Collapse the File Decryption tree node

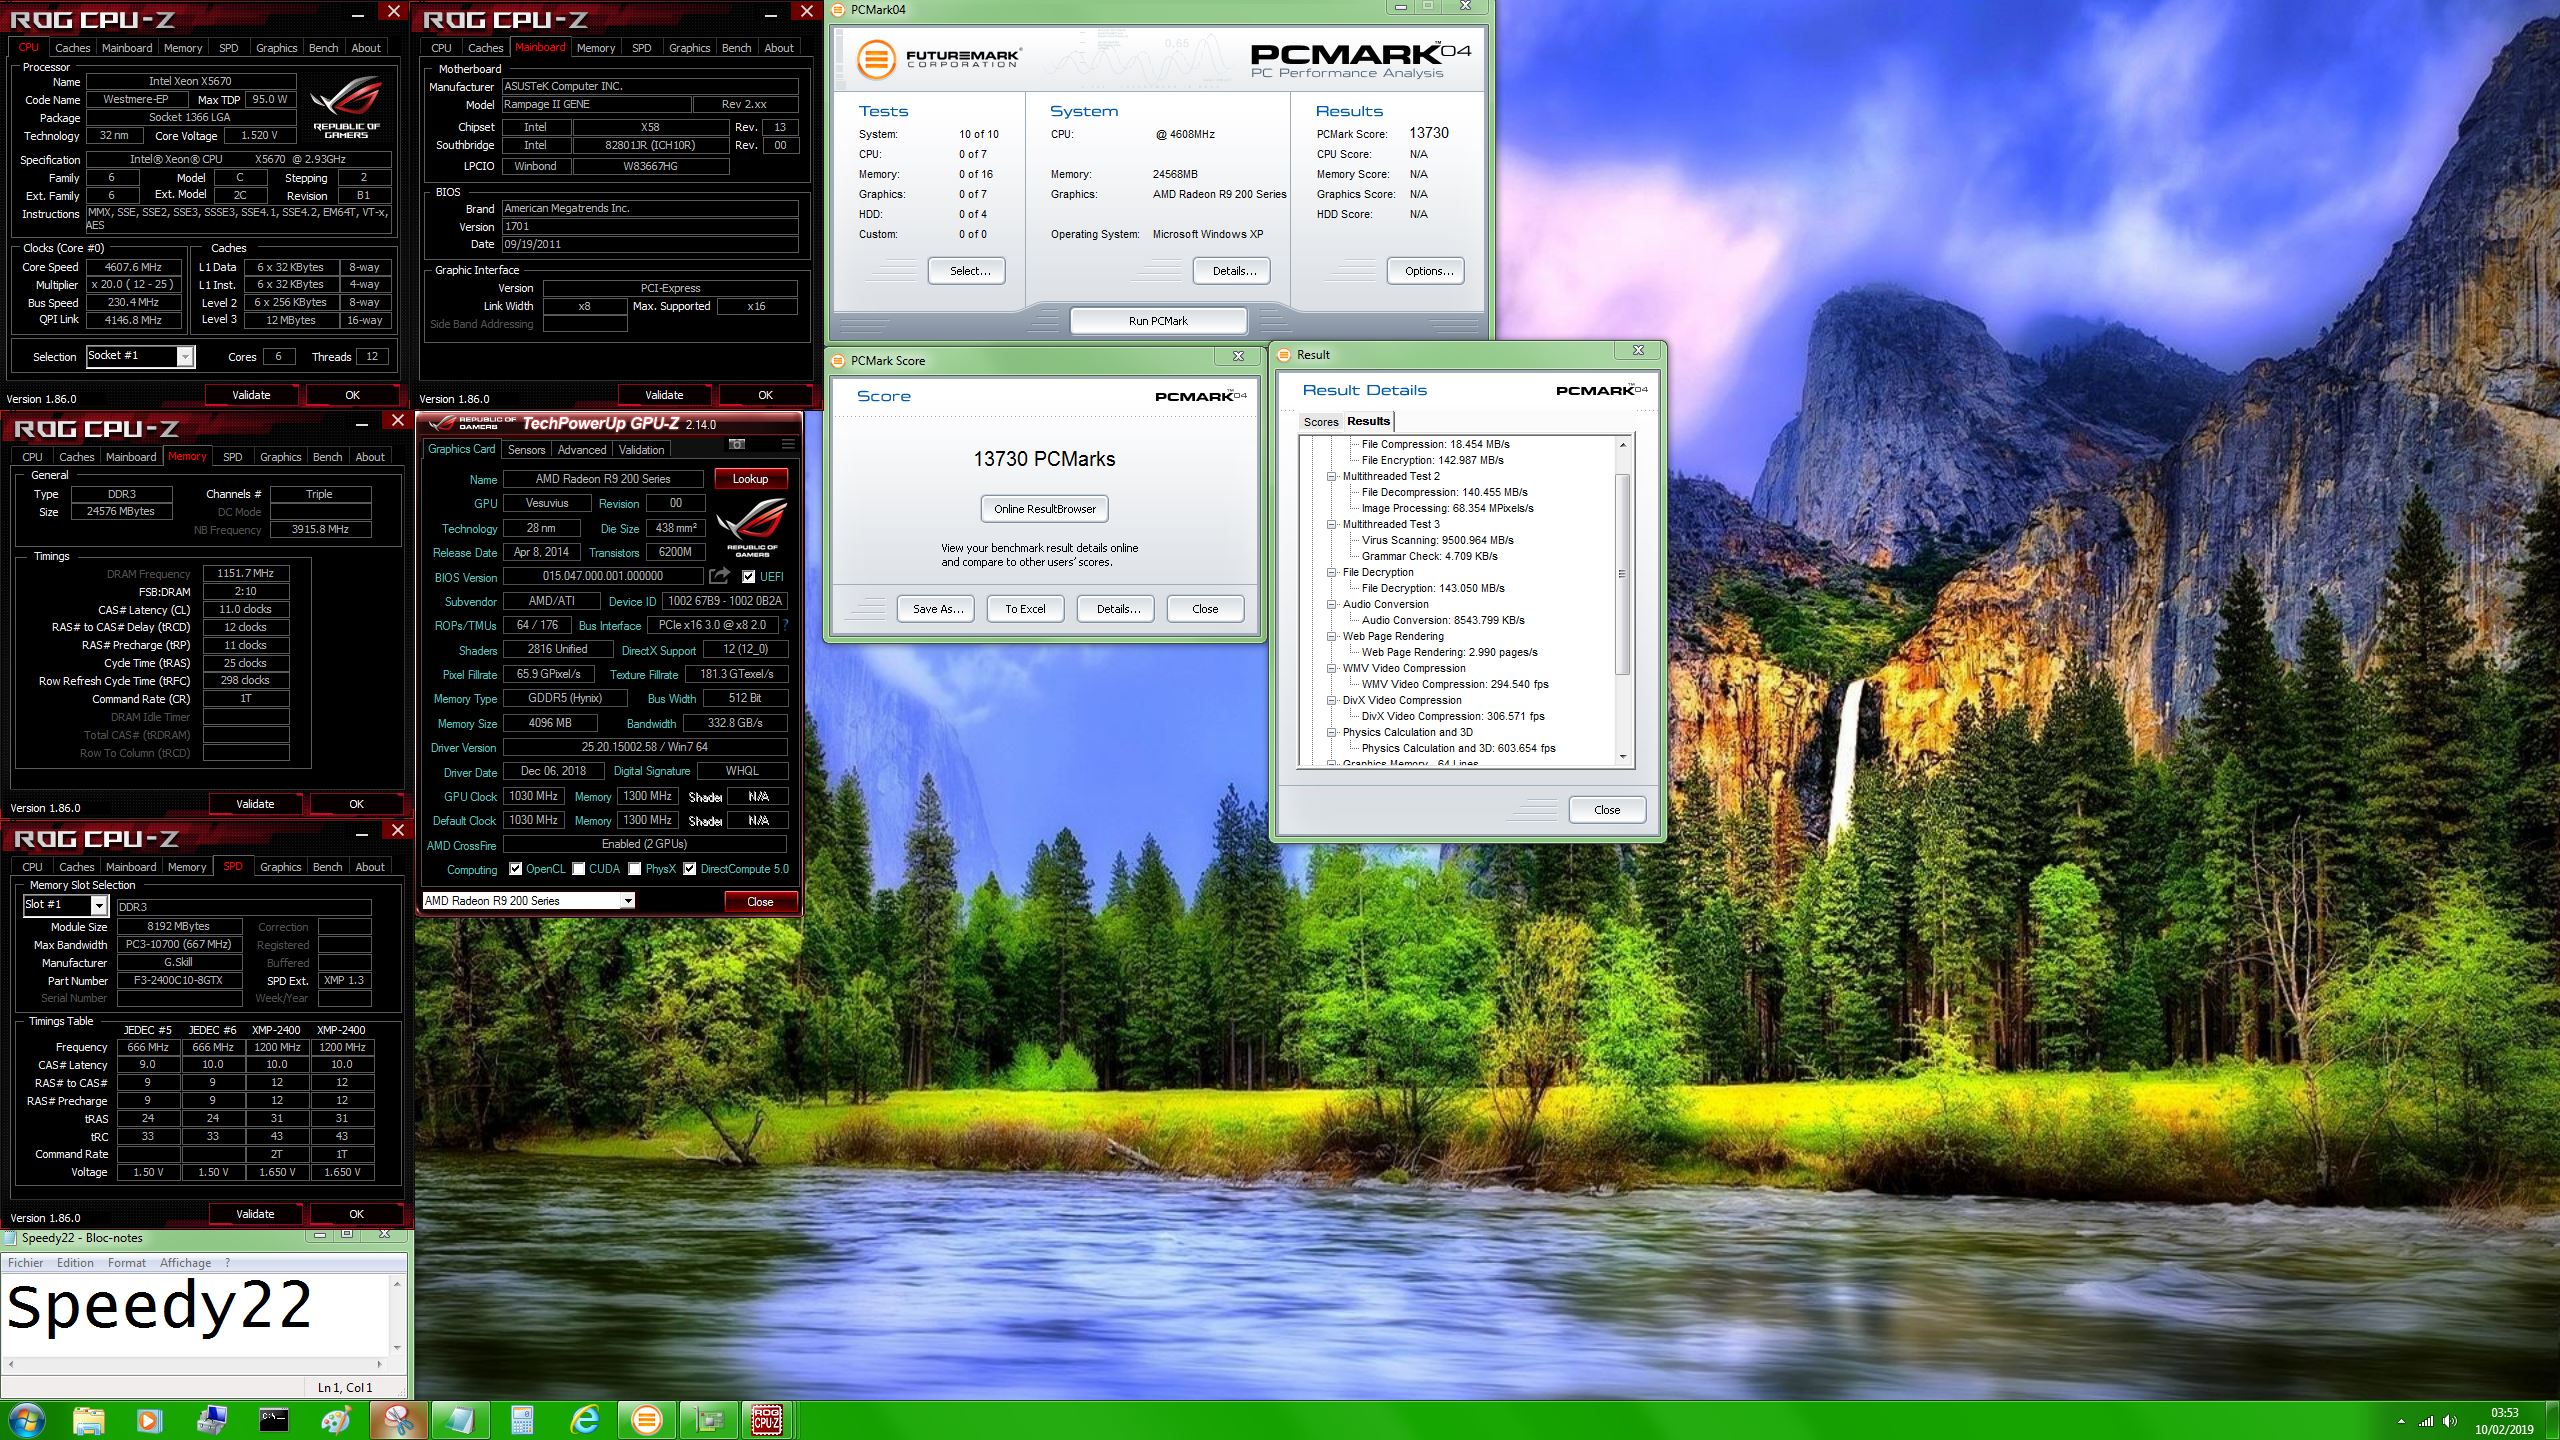point(1332,572)
